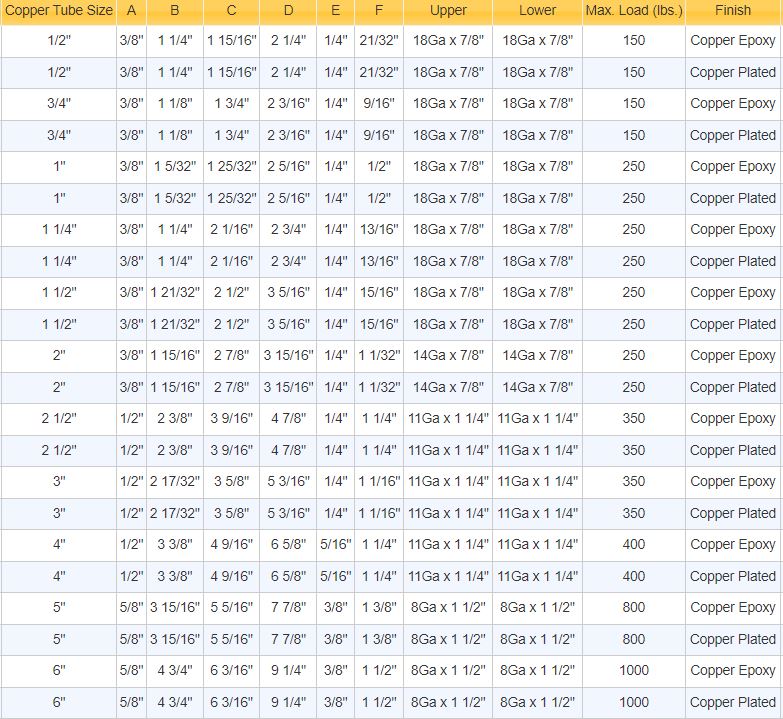Select 2 1/2" tube size in Copper Epoxy row
783x719 pixels.
click(58, 418)
